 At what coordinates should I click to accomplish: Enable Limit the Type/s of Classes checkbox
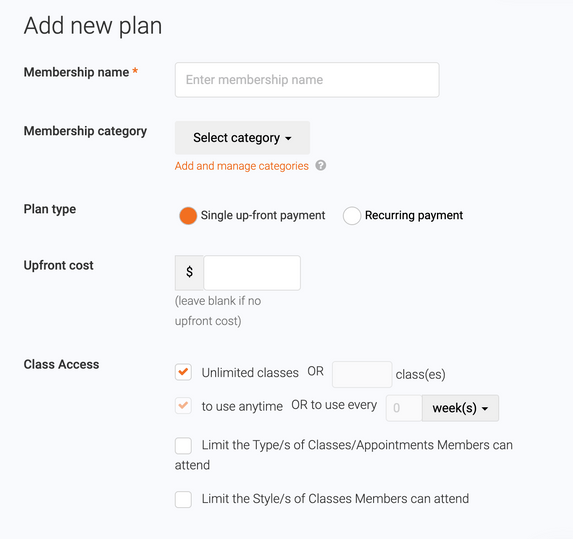183,445
